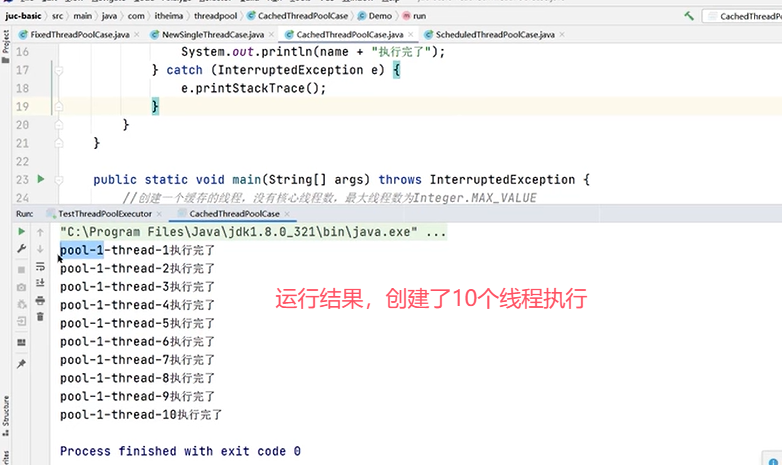The height and width of the screenshot is (465, 782).
Task: Close the CachedThreadPoolCase.java editor tab
Action: pyautogui.click(x=410, y=34)
